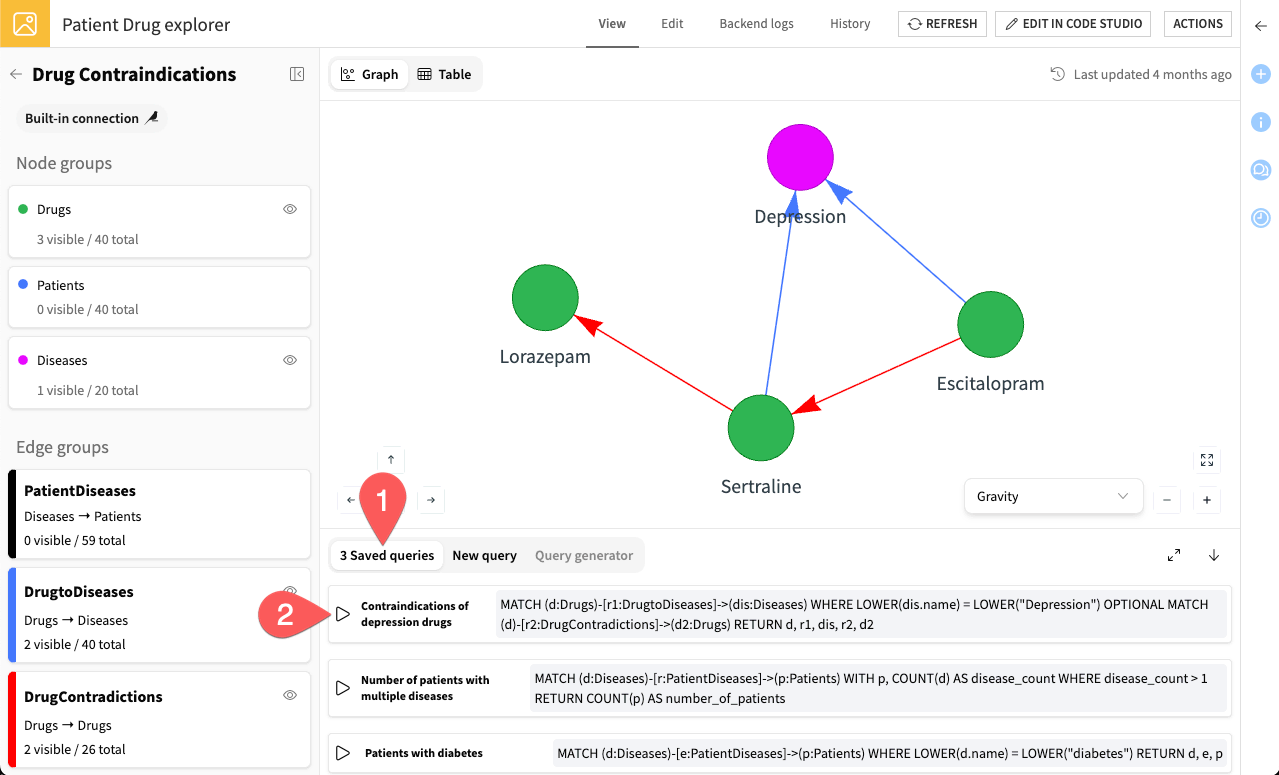The width and height of the screenshot is (1279, 775).
Task: Zoom in on the graph with the plus icon
Action: [x=1206, y=498]
